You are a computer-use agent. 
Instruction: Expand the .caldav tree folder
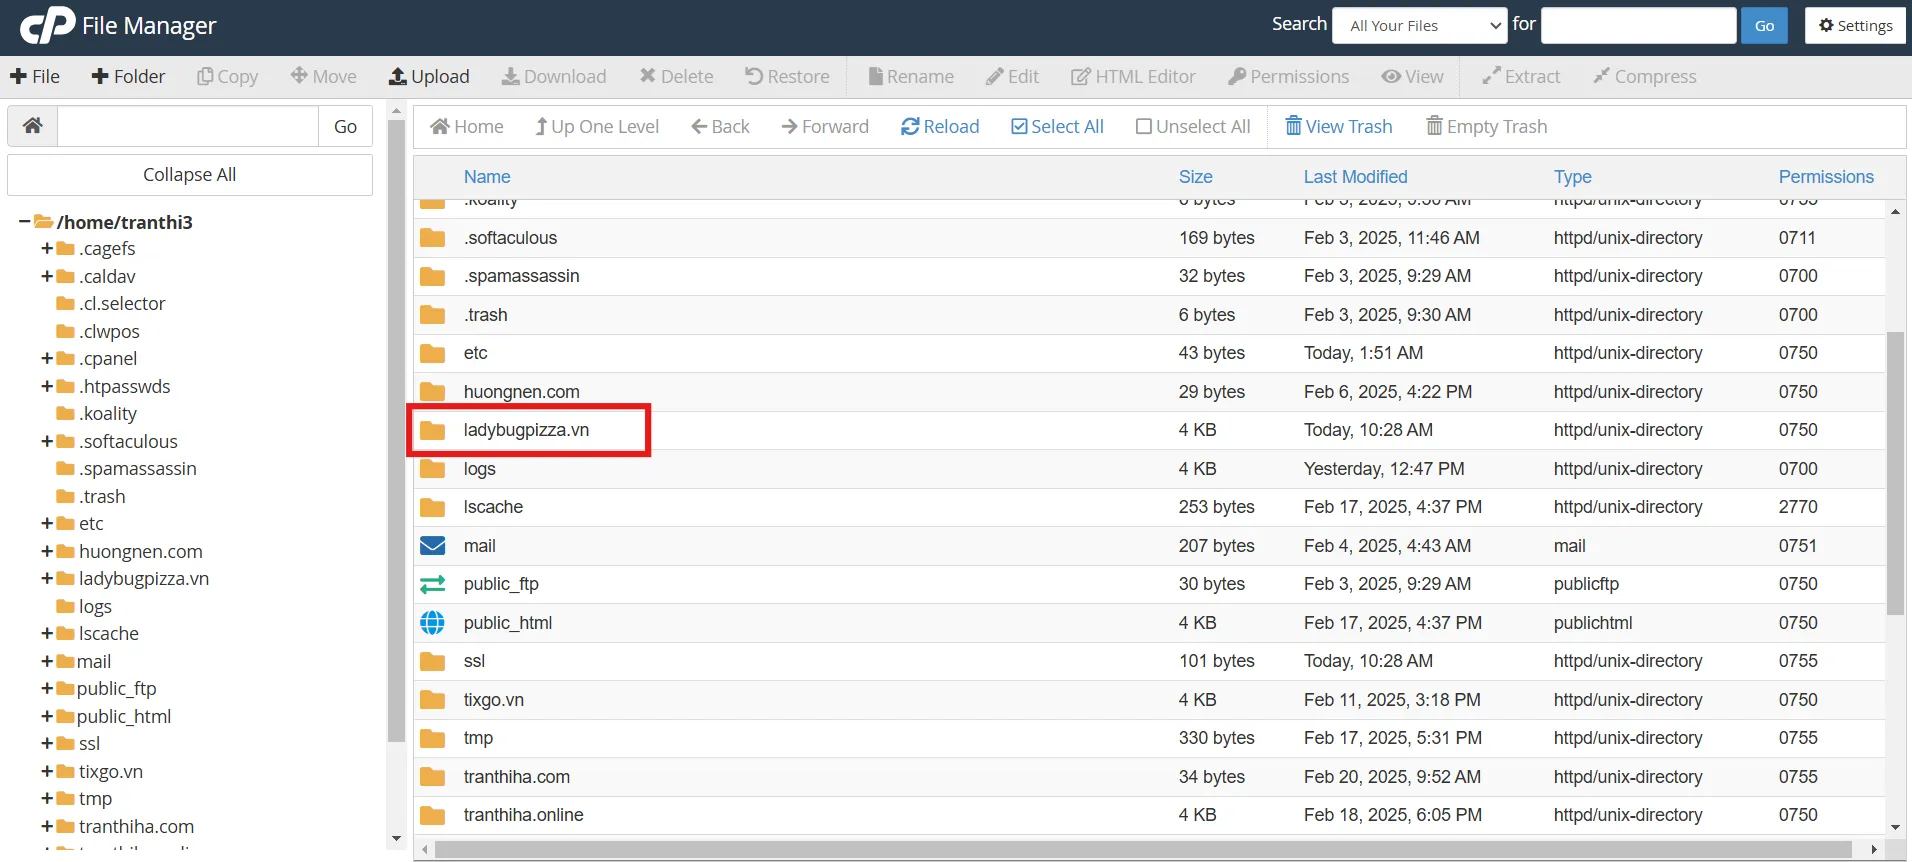click(x=47, y=276)
